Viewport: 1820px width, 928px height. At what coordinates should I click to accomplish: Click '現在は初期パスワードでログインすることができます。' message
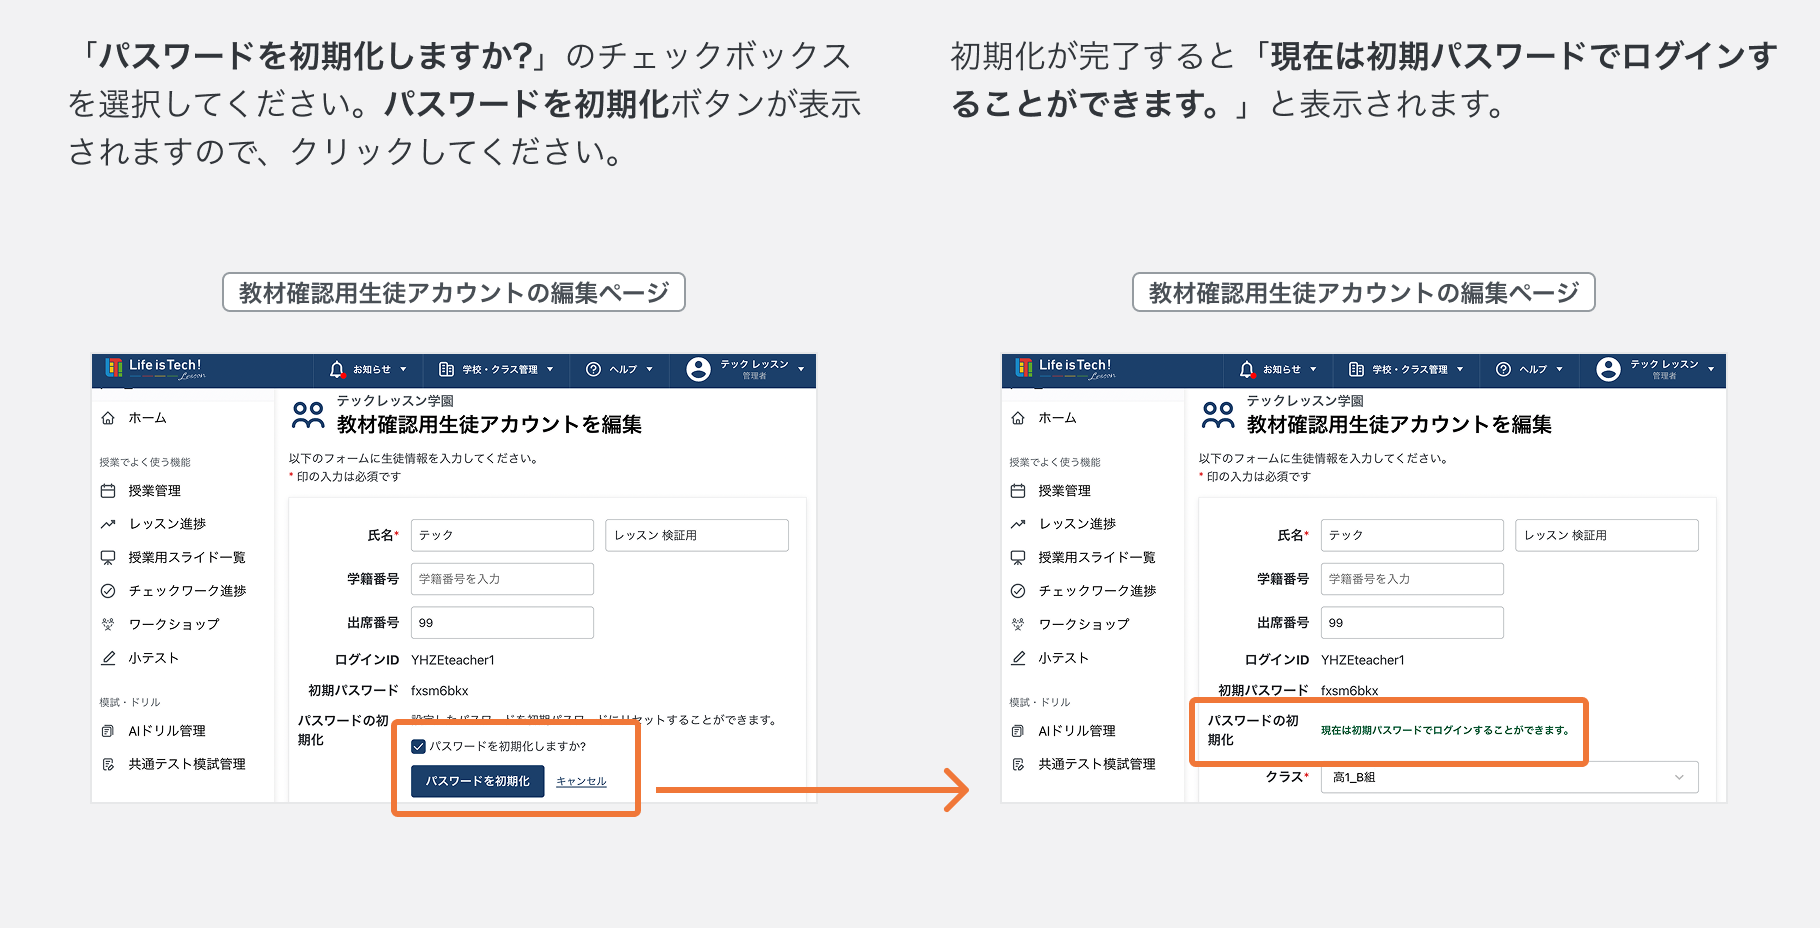click(1445, 730)
